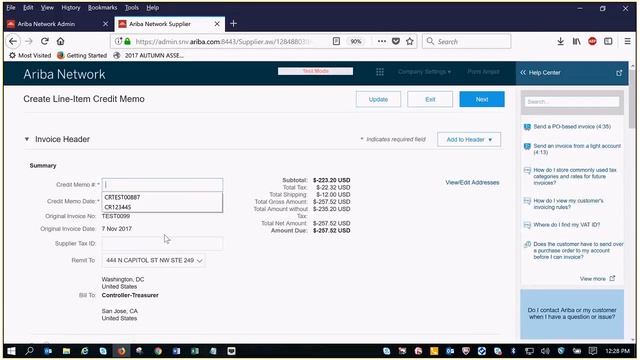Open the Library bookshelf icon
Image resolution: width=640 pixels, height=360 pixels.
[576, 41]
